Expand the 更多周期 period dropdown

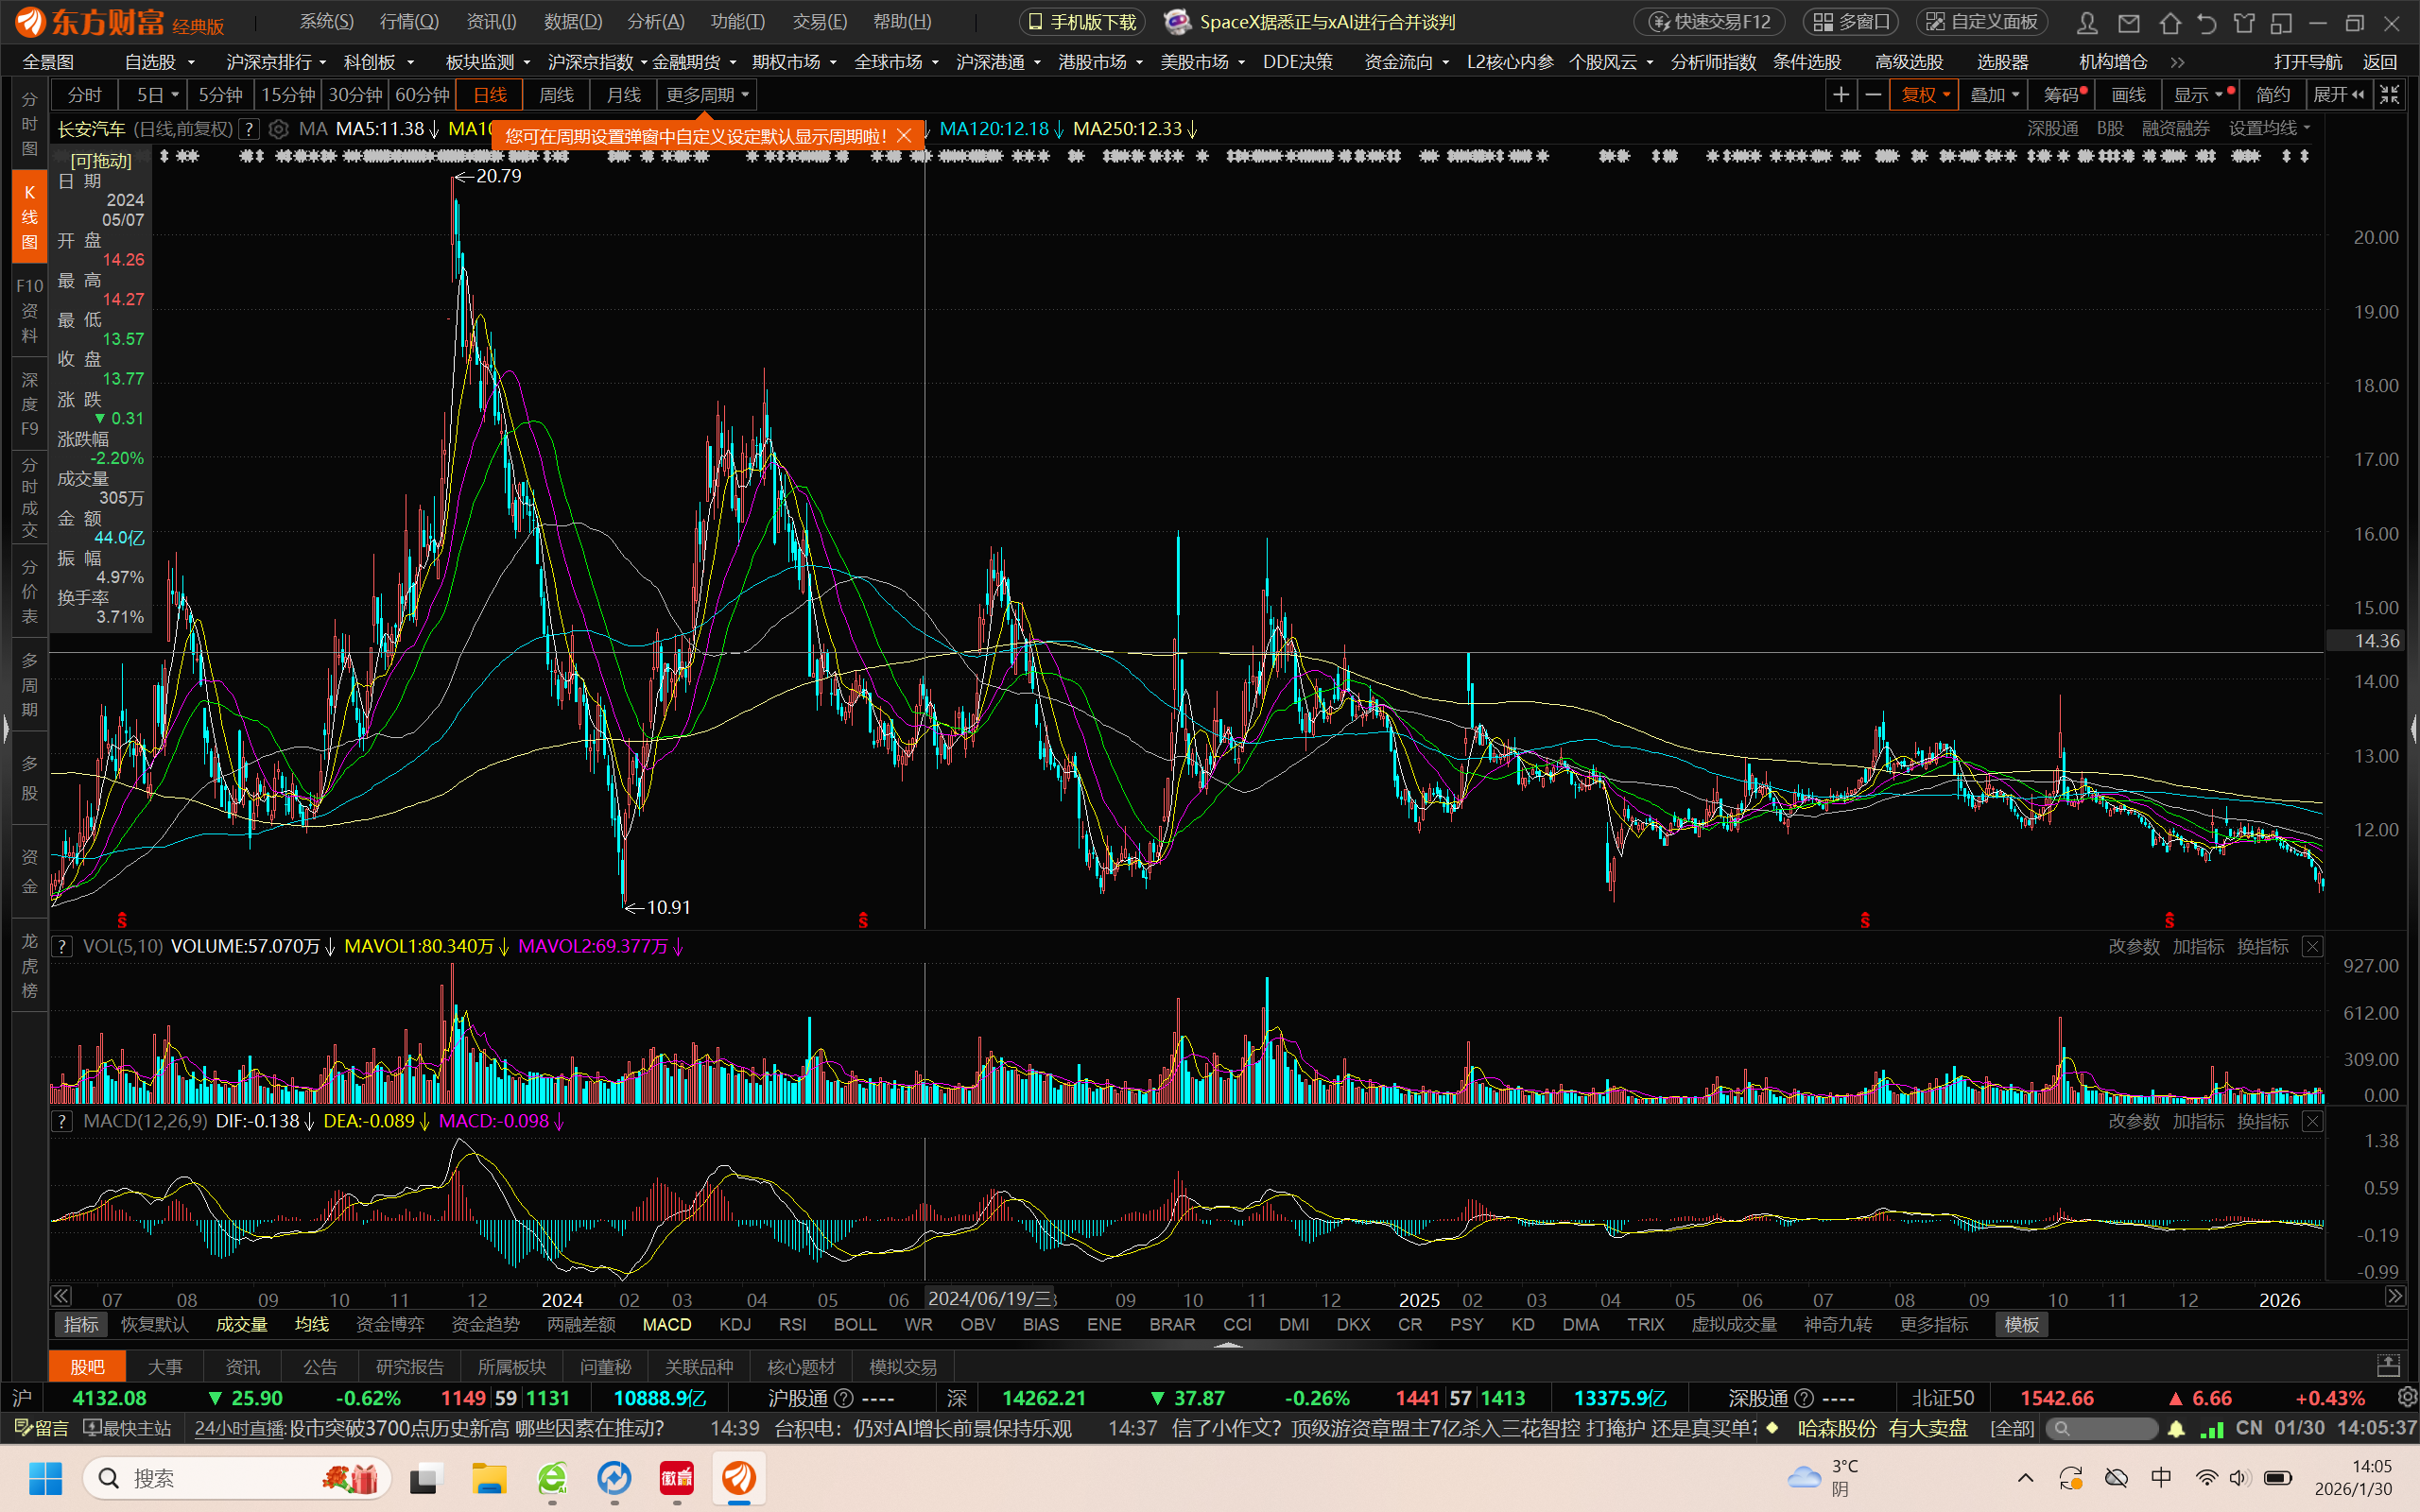[706, 95]
